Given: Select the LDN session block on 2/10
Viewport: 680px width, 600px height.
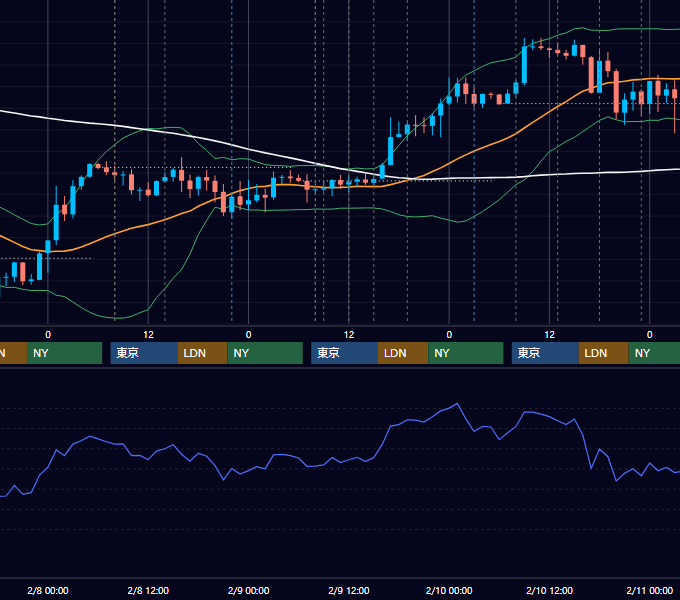Looking at the screenshot, I should pos(604,353).
